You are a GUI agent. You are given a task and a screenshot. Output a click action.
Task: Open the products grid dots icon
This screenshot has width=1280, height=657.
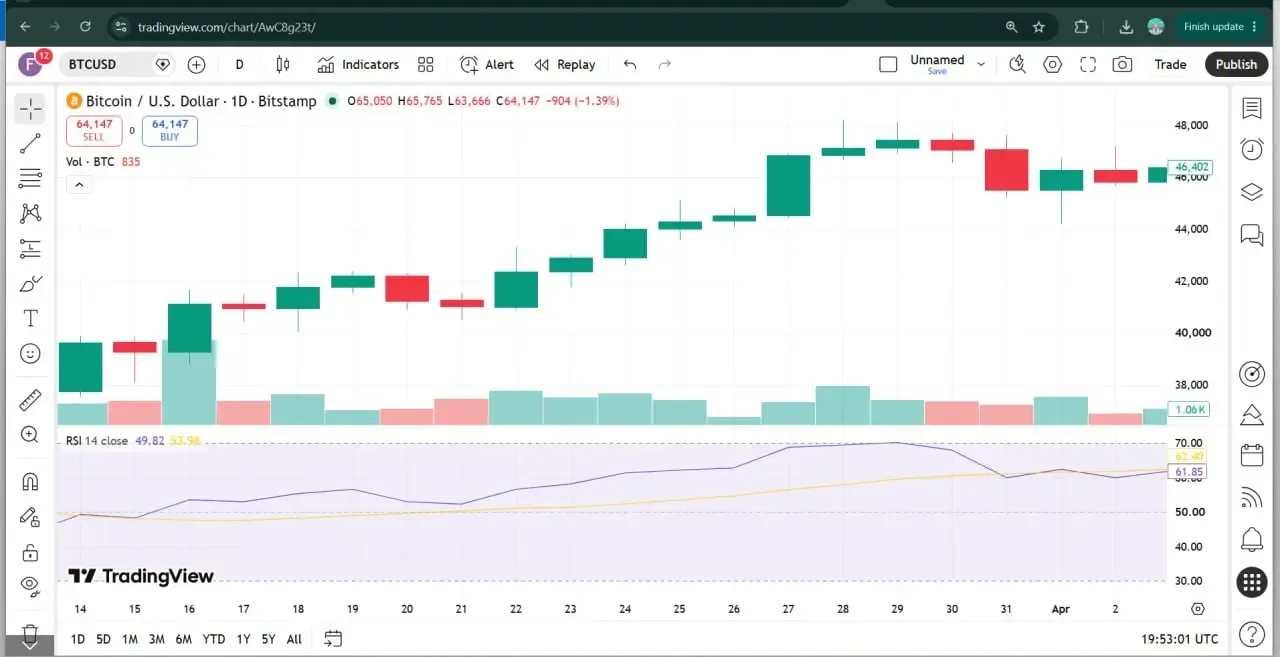point(1252,582)
